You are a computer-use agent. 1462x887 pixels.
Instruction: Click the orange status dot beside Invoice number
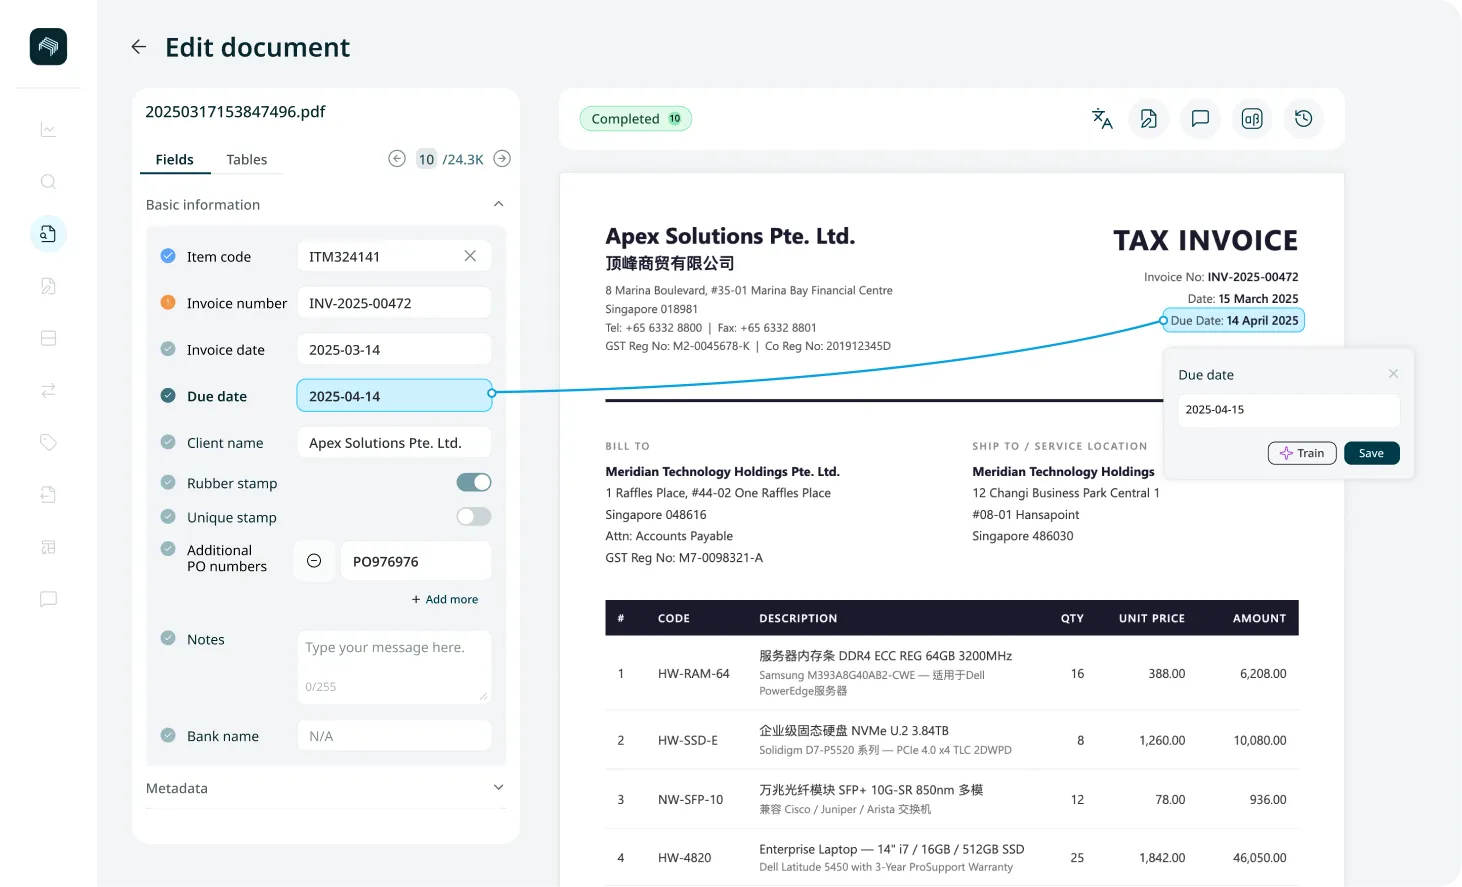(x=168, y=302)
